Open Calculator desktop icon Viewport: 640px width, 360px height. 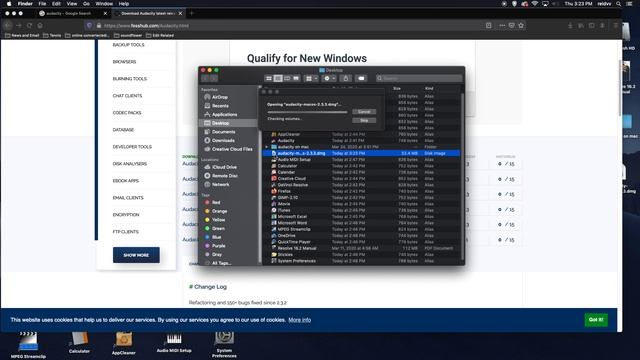(x=79, y=342)
